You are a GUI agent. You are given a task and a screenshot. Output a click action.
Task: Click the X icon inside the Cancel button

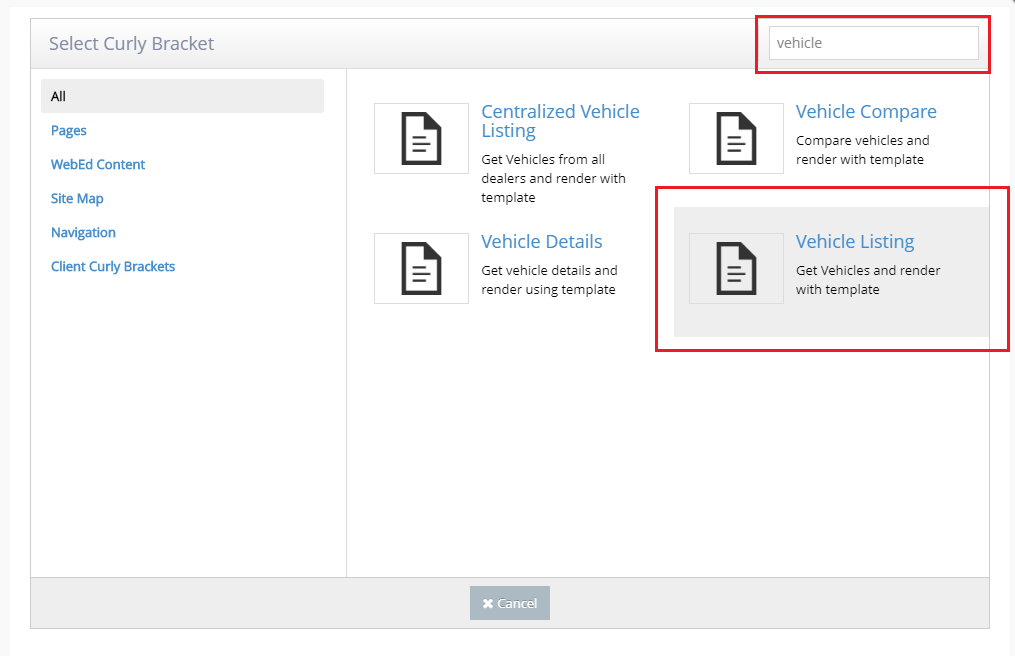pos(487,602)
